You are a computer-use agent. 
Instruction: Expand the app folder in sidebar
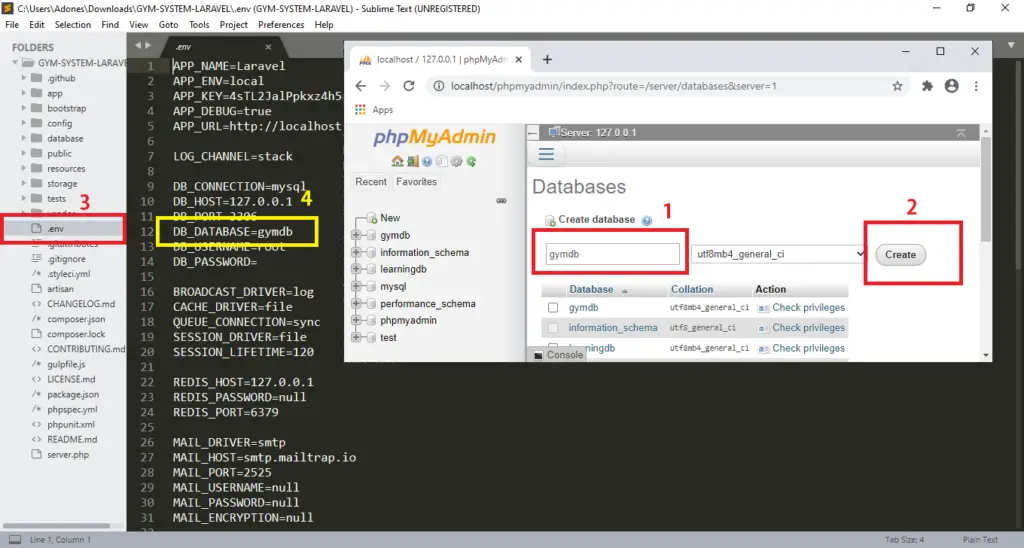coord(26,93)
